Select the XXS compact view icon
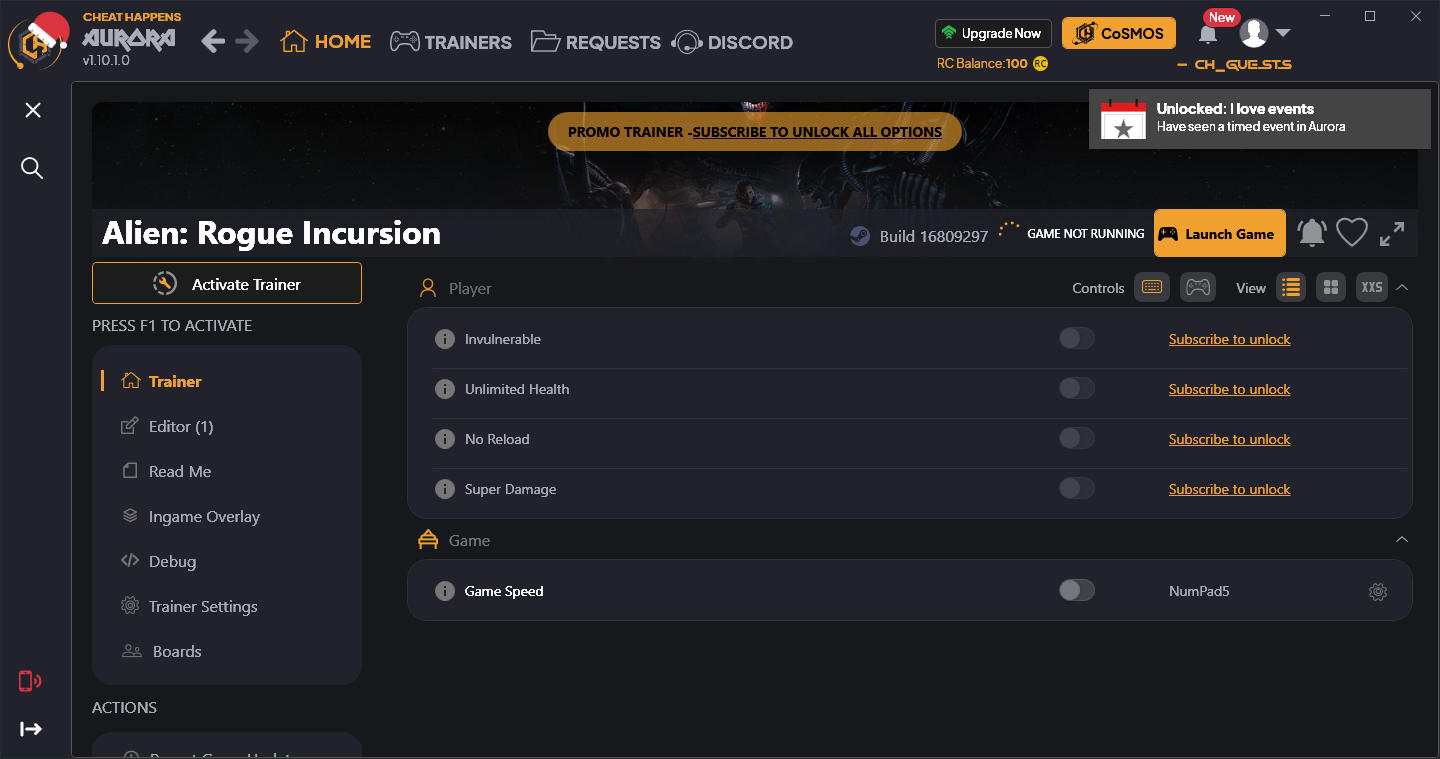Image resolution: width=1440 pixels, height=759 pixels. point(1372,287)
